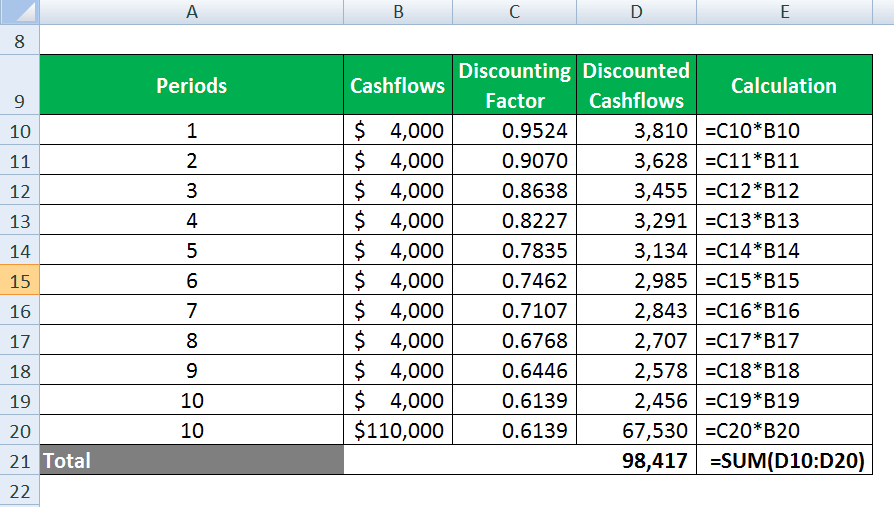Select period 10 cell in row 19

[x=192, y=400]
